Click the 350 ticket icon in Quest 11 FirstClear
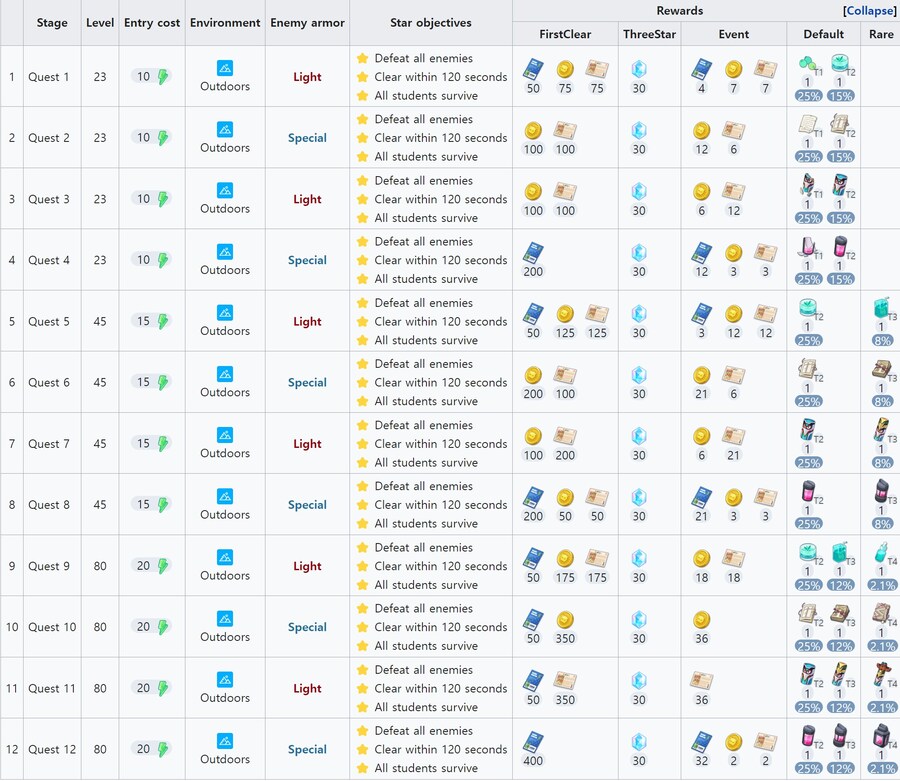This screenshot has width=900, height=781. [x=565, y=681]
